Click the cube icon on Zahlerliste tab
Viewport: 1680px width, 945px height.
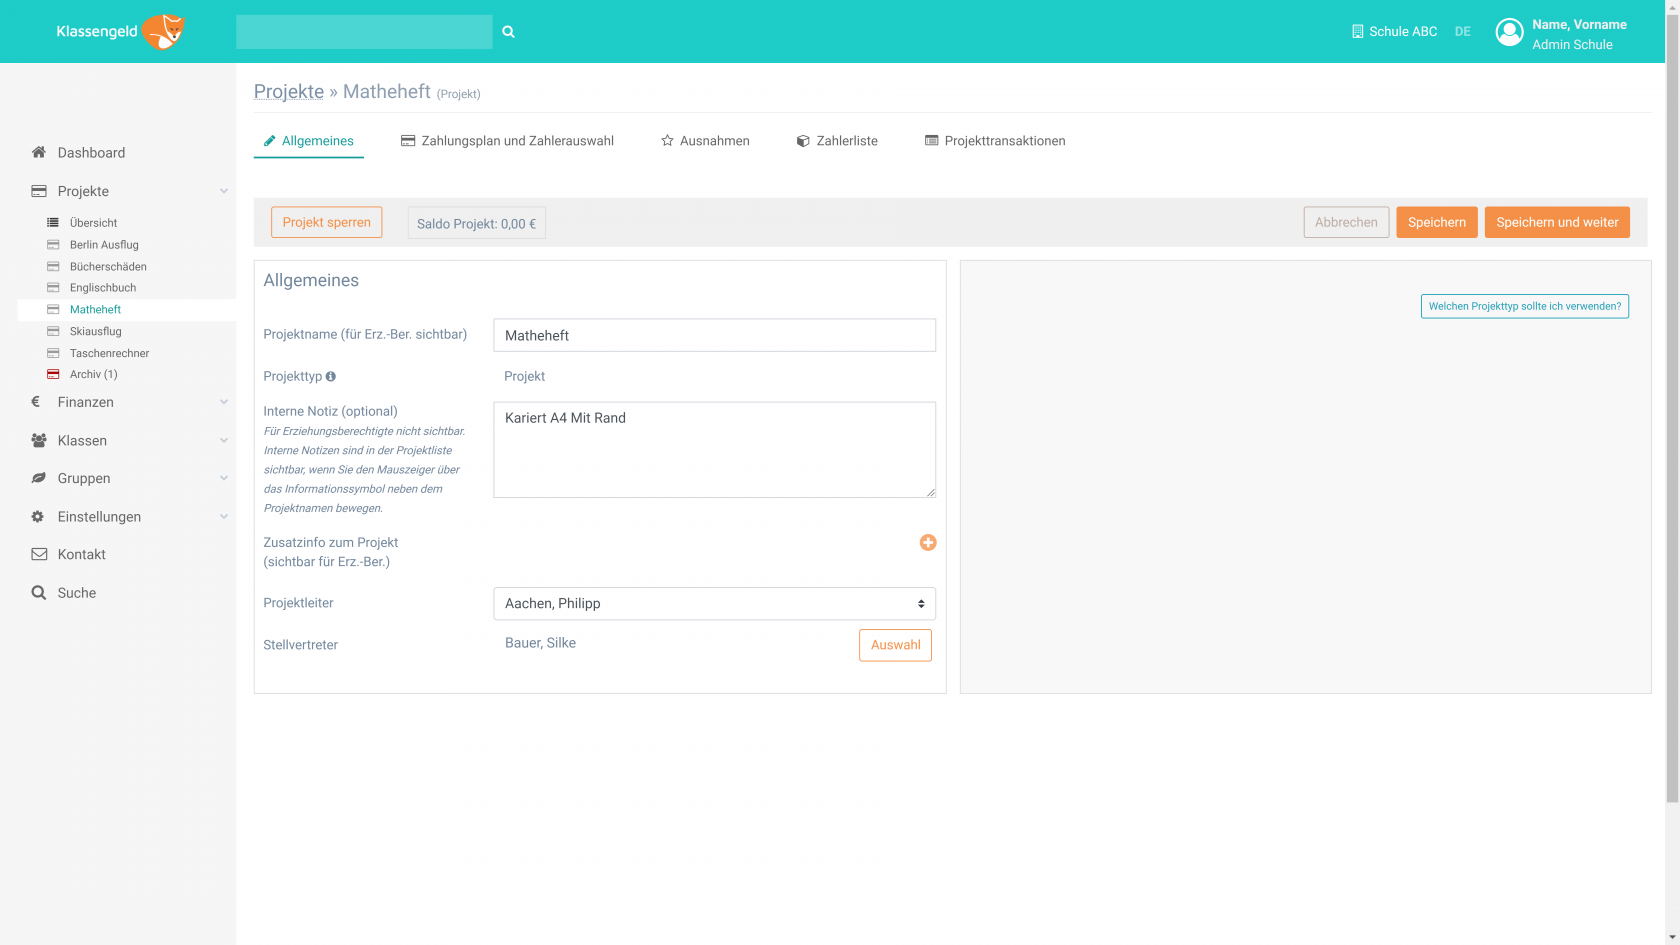click(803, 141)
